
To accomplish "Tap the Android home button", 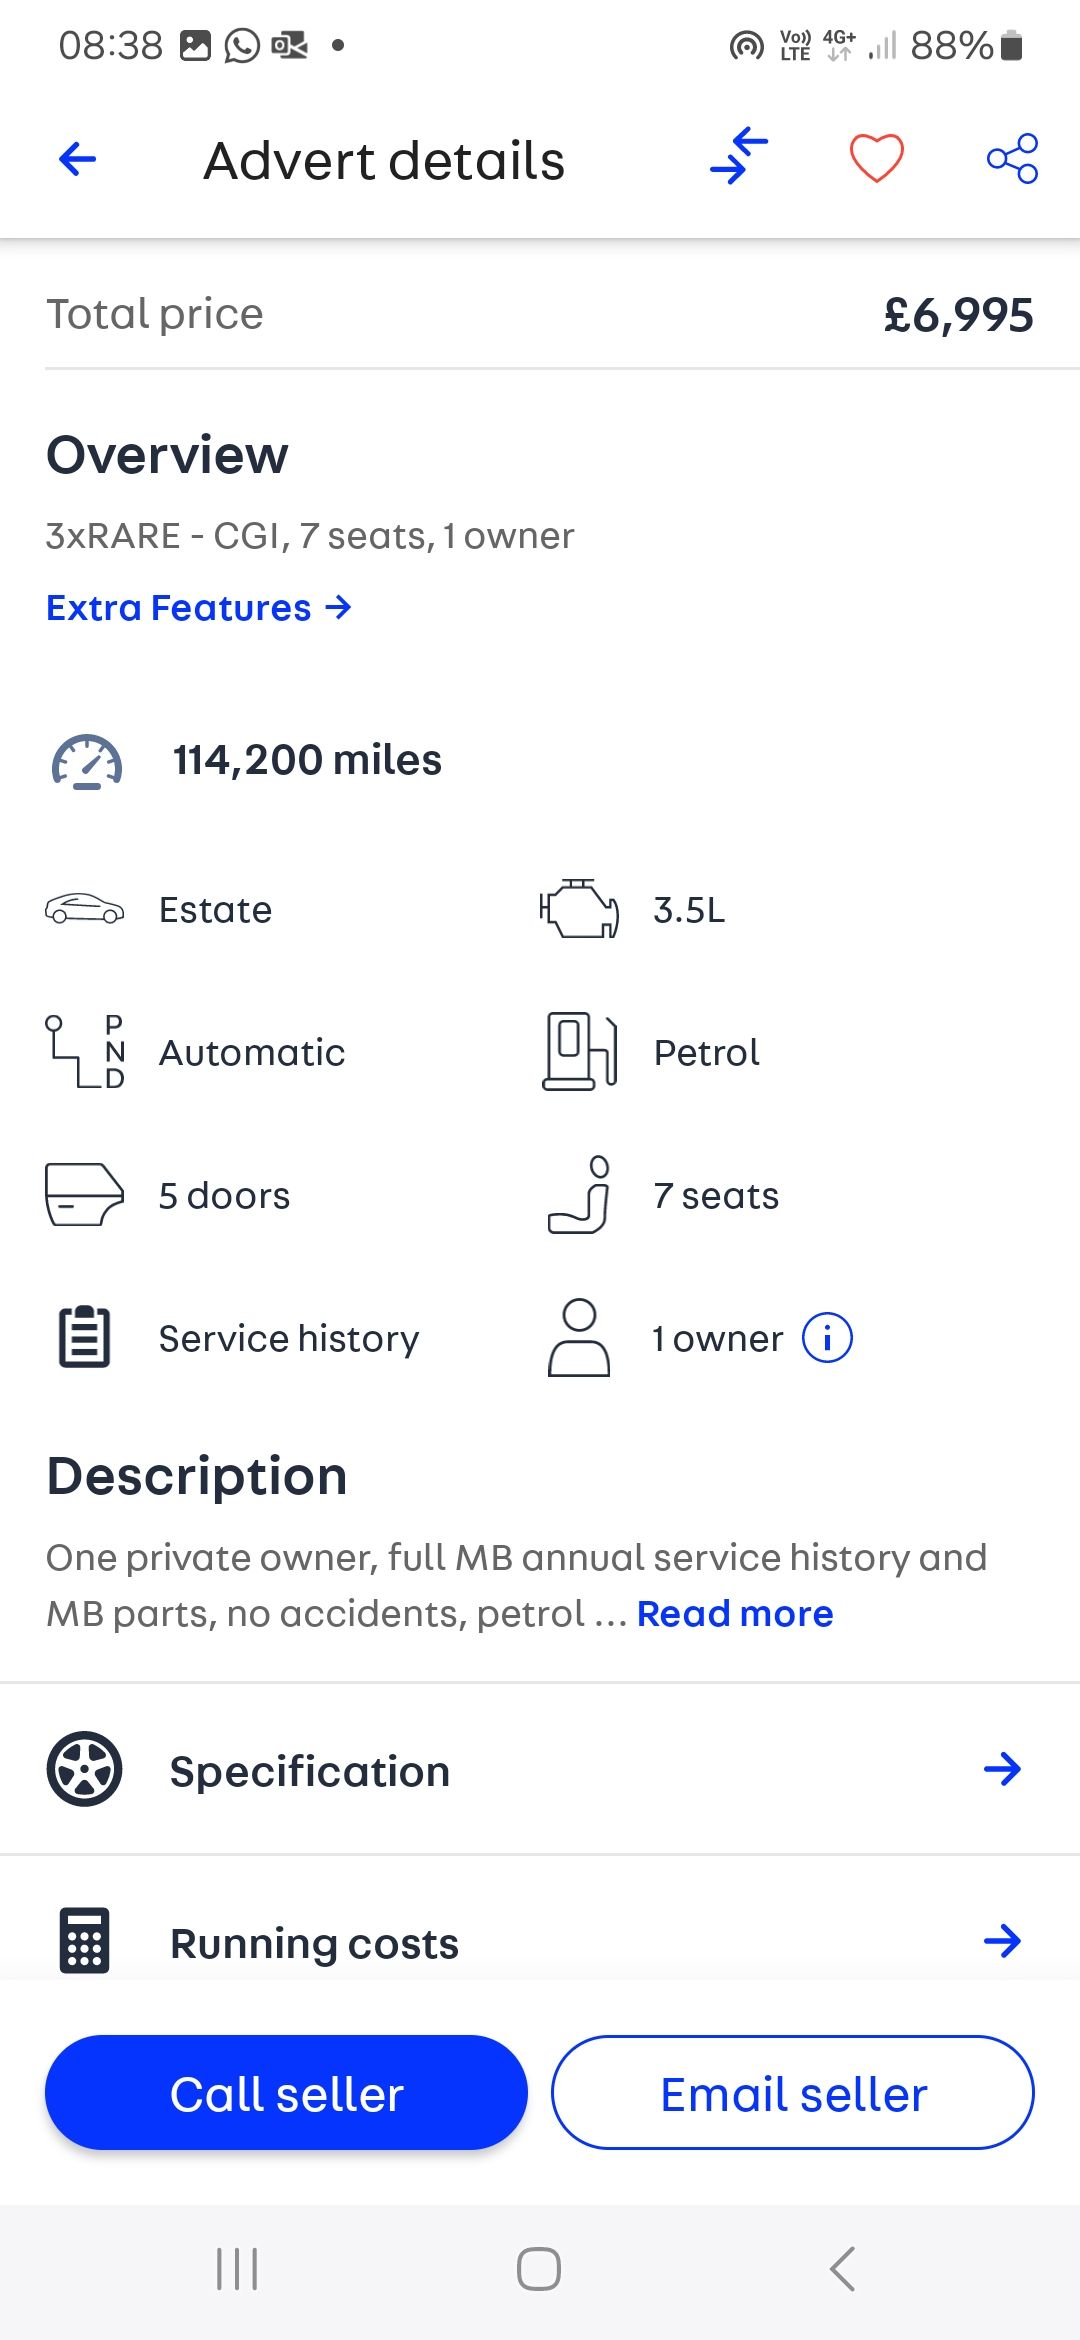I will click(539, 2268).
